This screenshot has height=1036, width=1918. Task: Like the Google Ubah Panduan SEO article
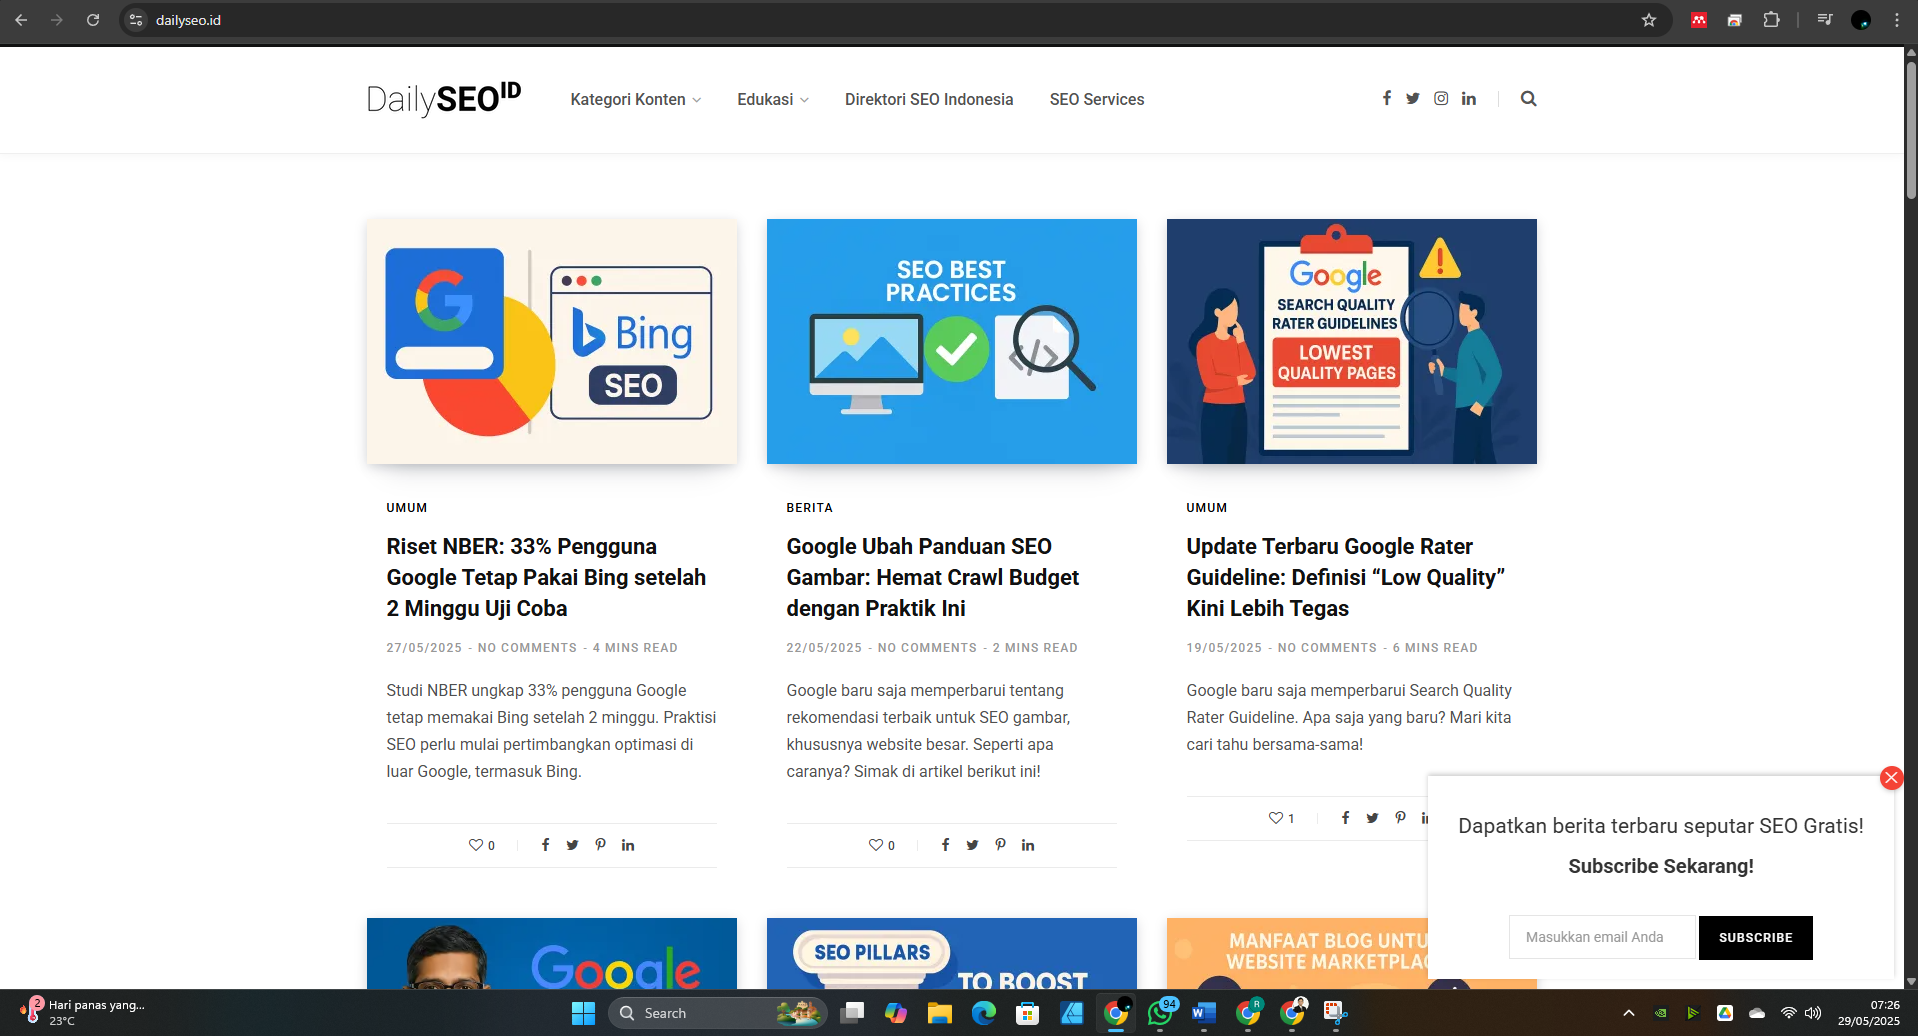[876, 845]
